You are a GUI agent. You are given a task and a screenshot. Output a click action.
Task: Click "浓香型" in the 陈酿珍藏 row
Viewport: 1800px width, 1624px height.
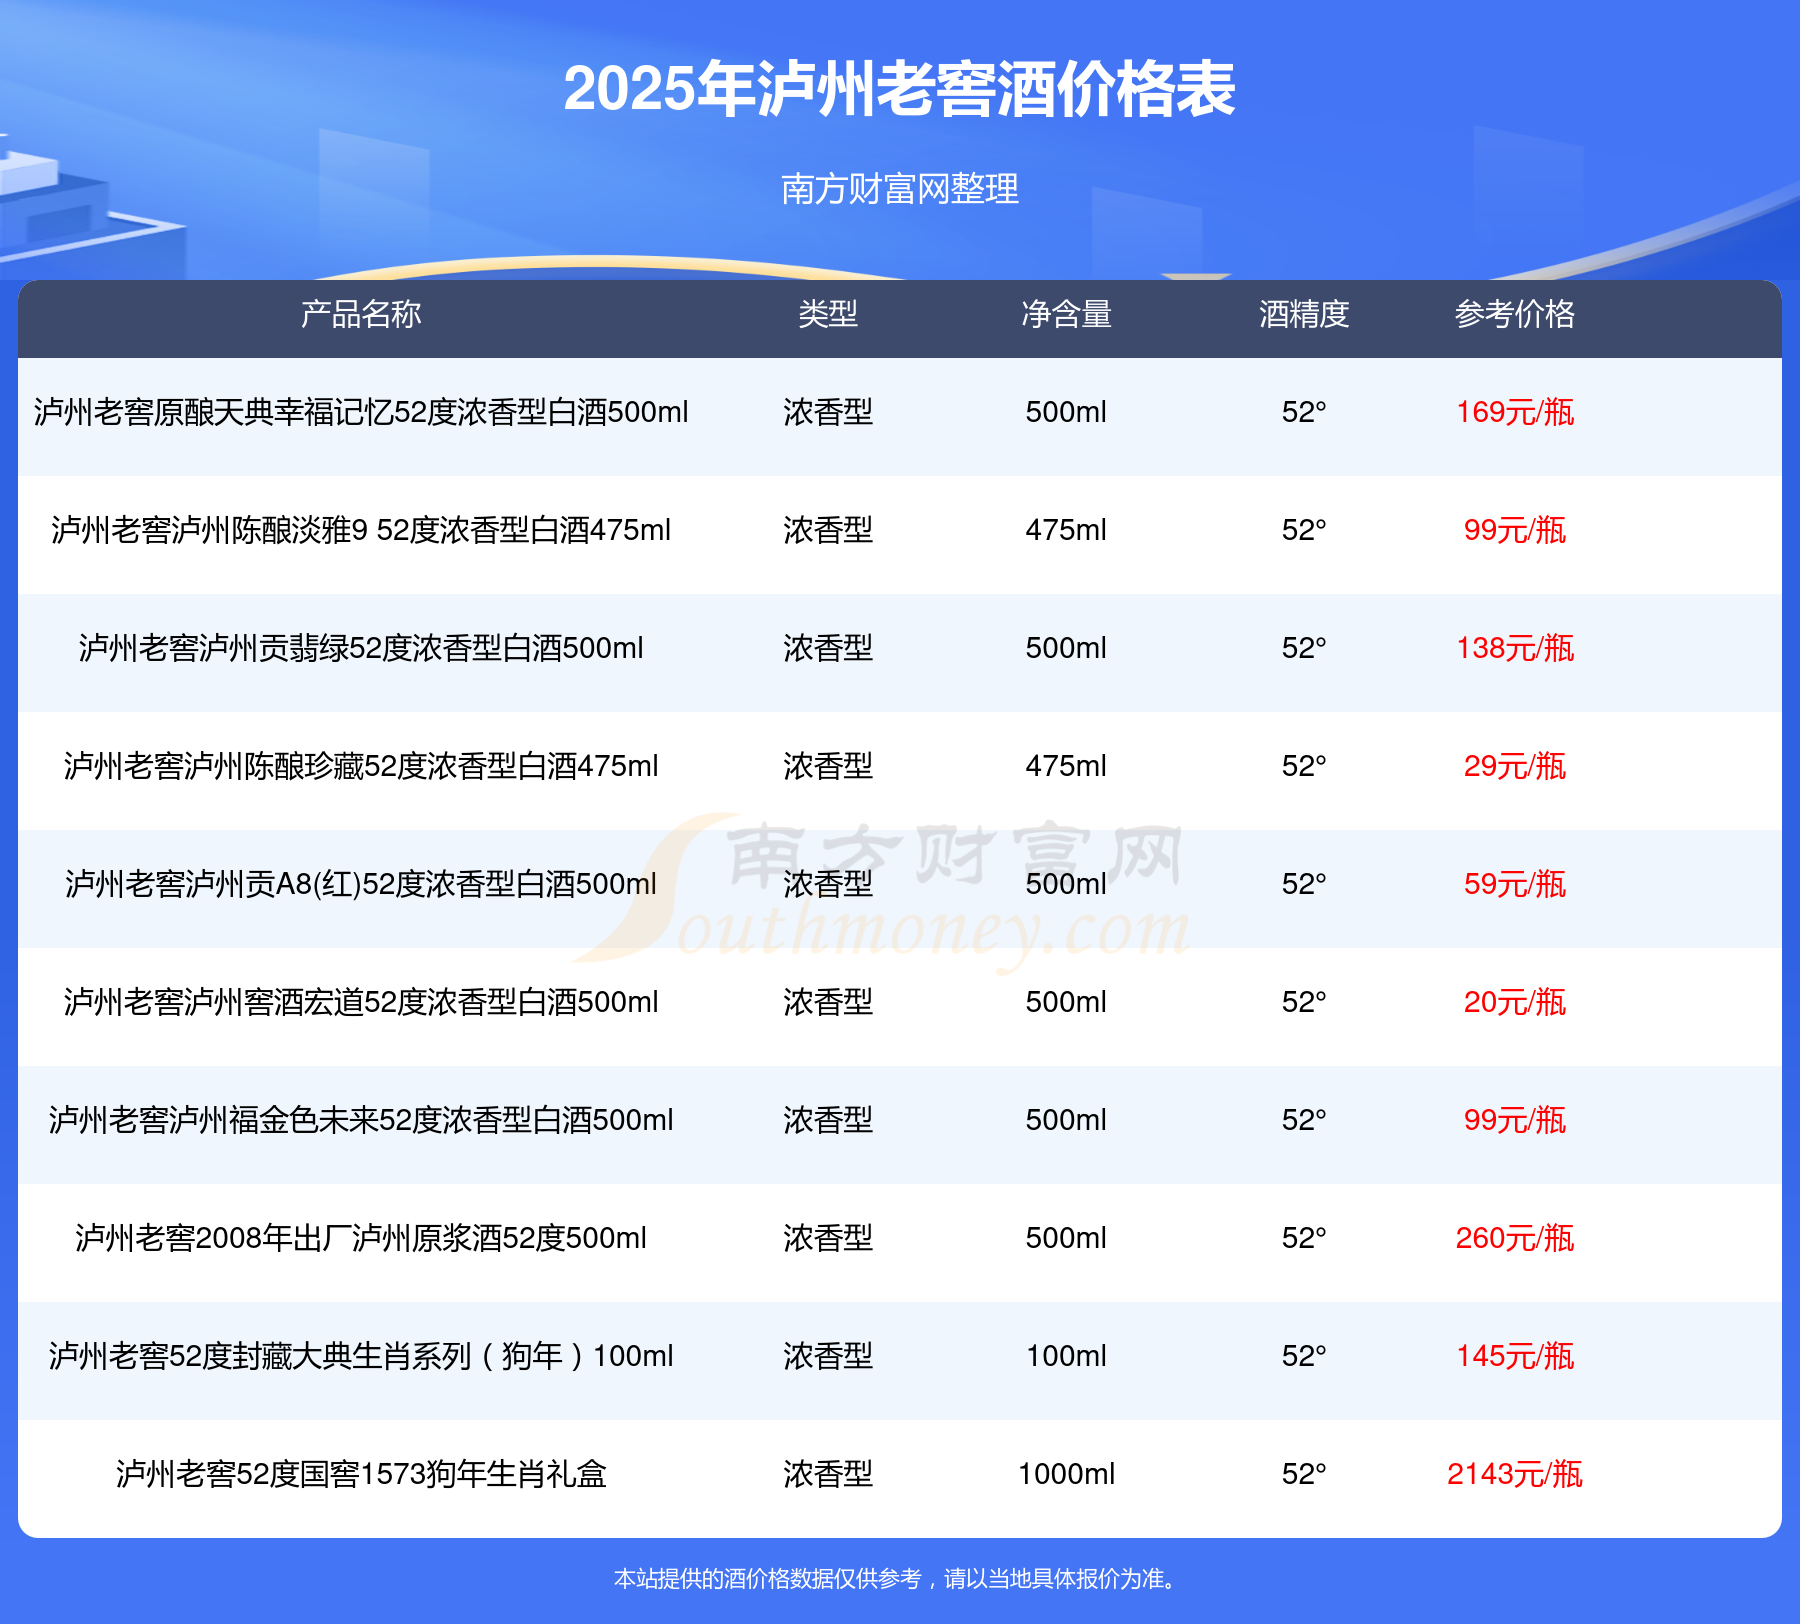[828, 766]
